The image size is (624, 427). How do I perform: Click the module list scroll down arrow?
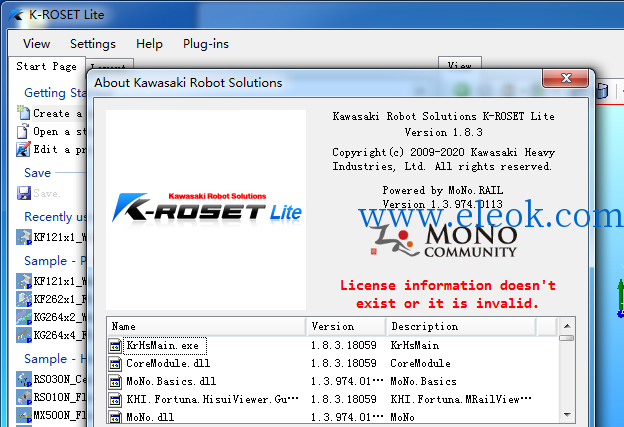click(567, 415)
